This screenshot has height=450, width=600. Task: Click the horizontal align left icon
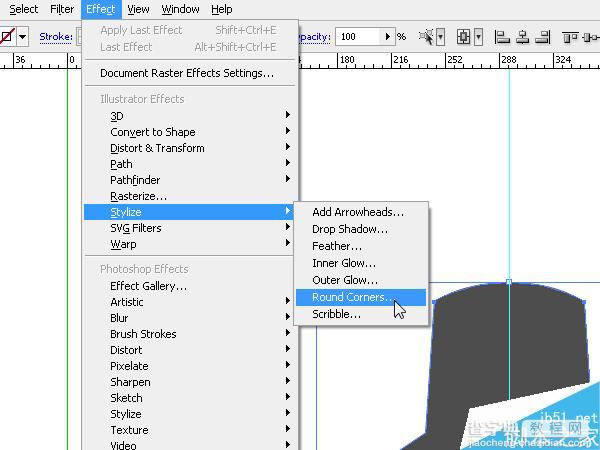[502, 37]
